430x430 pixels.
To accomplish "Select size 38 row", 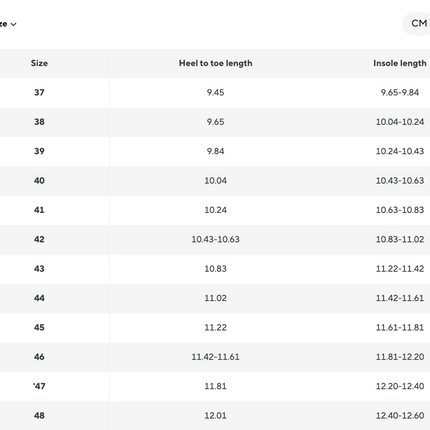I will coord(215,122).
